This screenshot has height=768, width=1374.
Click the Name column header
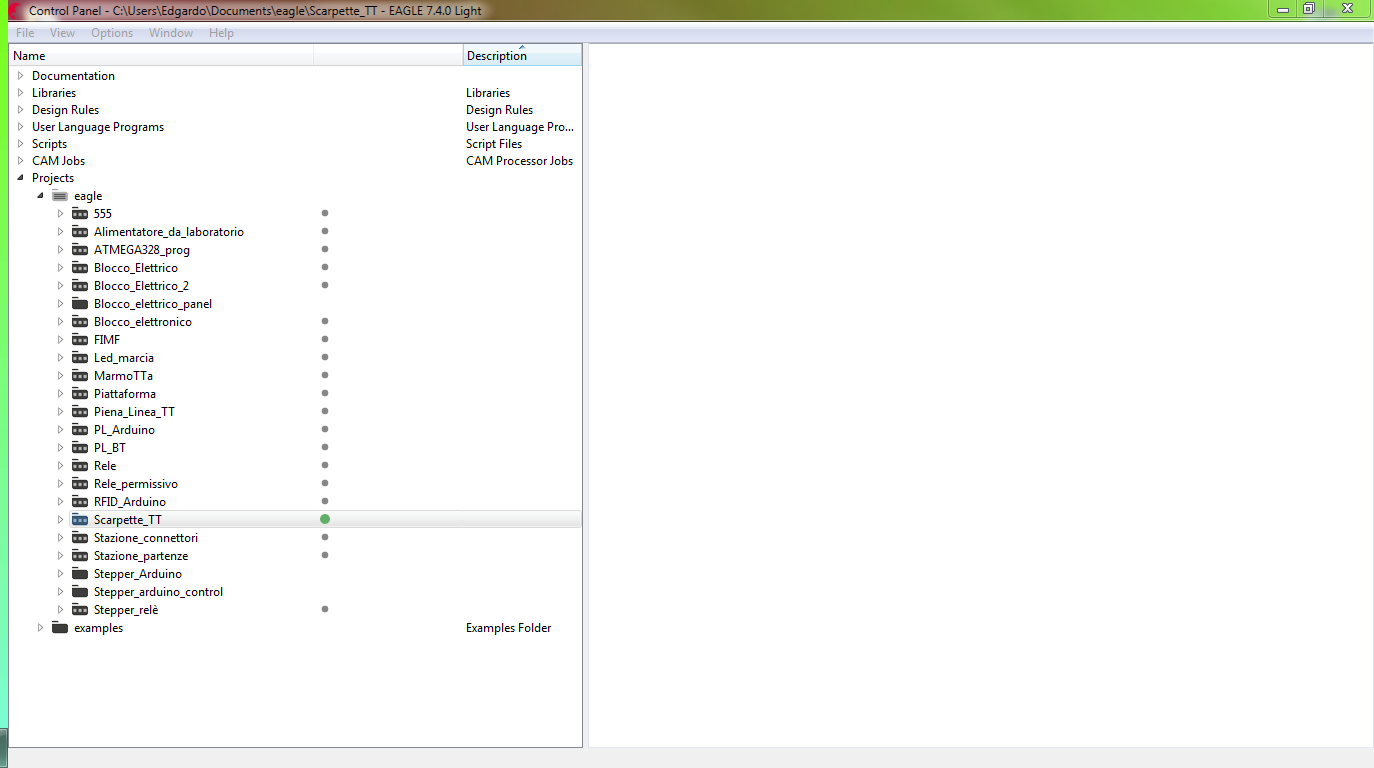point(161,56)
